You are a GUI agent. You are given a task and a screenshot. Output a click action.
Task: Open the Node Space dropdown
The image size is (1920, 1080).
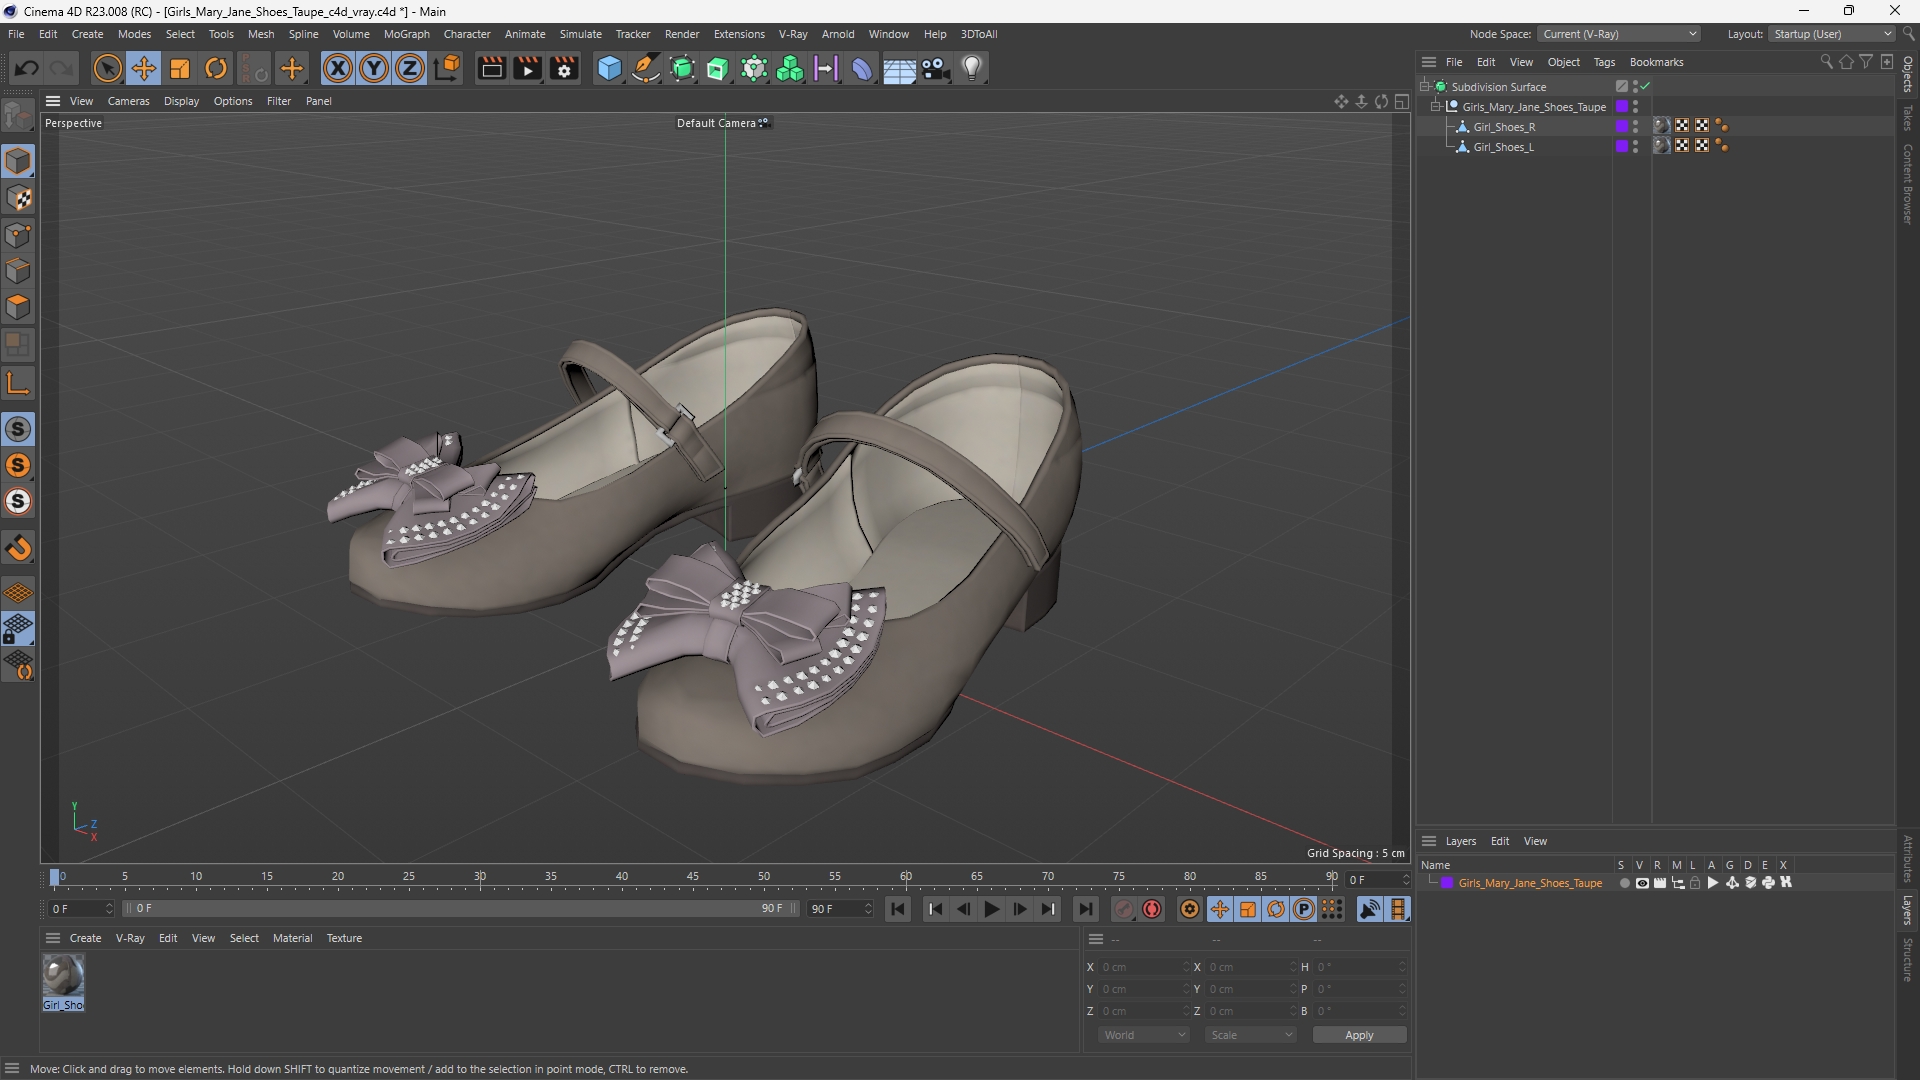click(1619, 34)
